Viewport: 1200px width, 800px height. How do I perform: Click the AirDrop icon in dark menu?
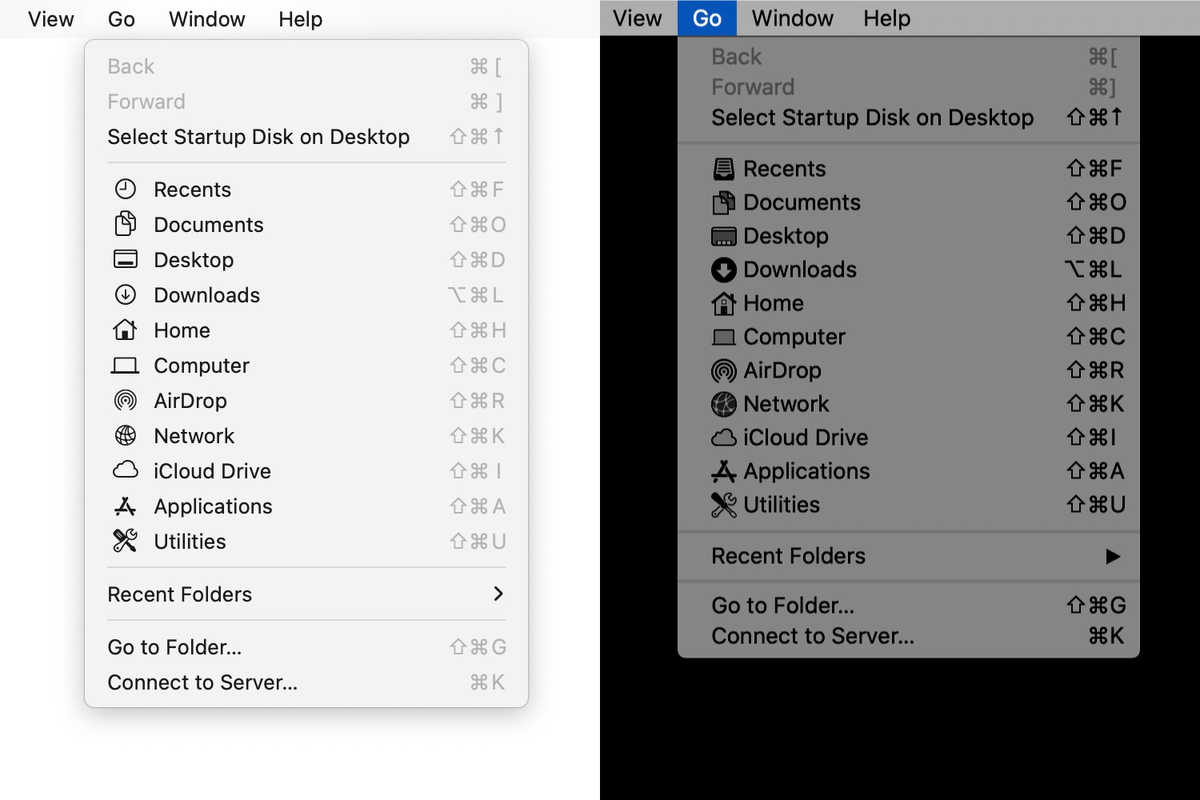[724, 371]
